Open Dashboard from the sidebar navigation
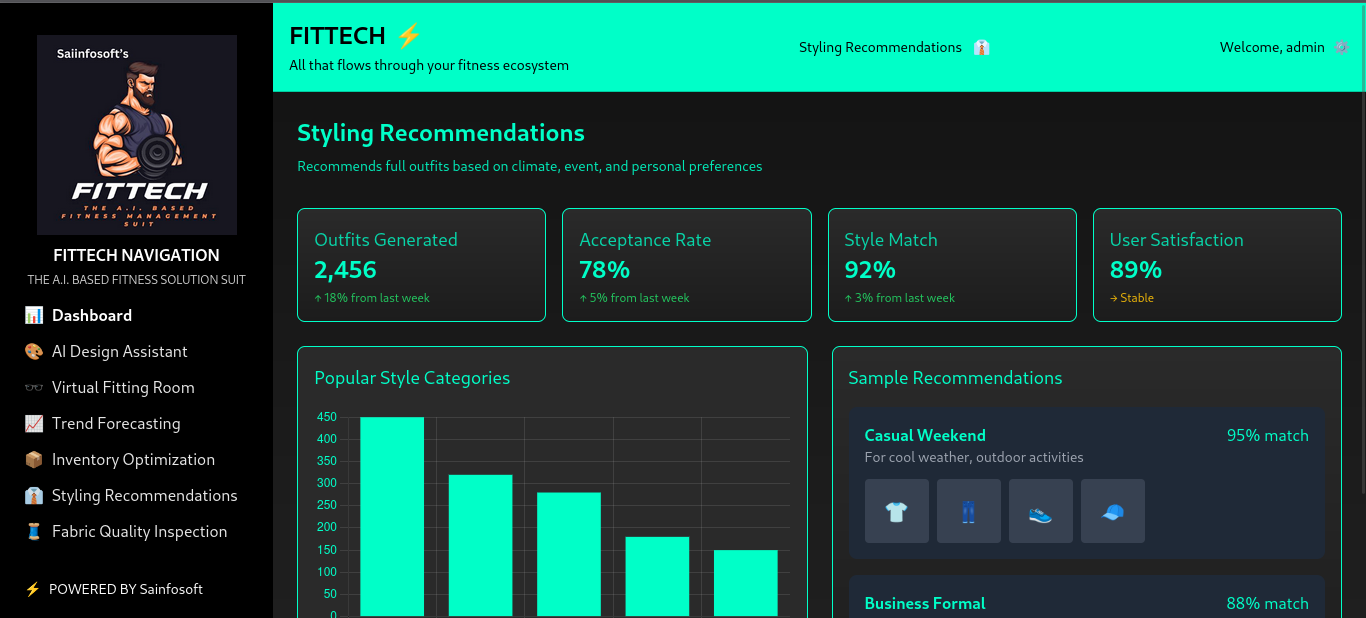1366x618 pixels. click(92, 316)
